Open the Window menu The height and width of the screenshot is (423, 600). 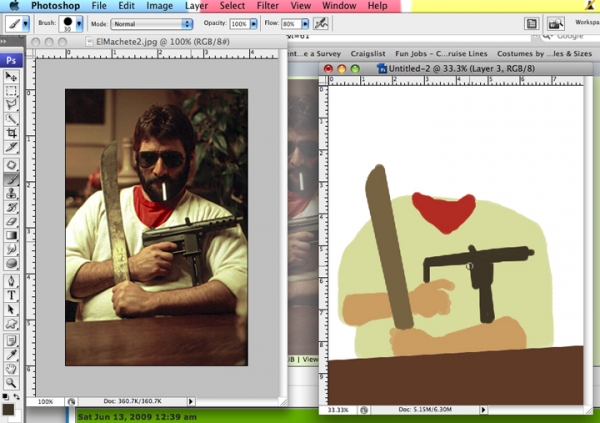339,6
